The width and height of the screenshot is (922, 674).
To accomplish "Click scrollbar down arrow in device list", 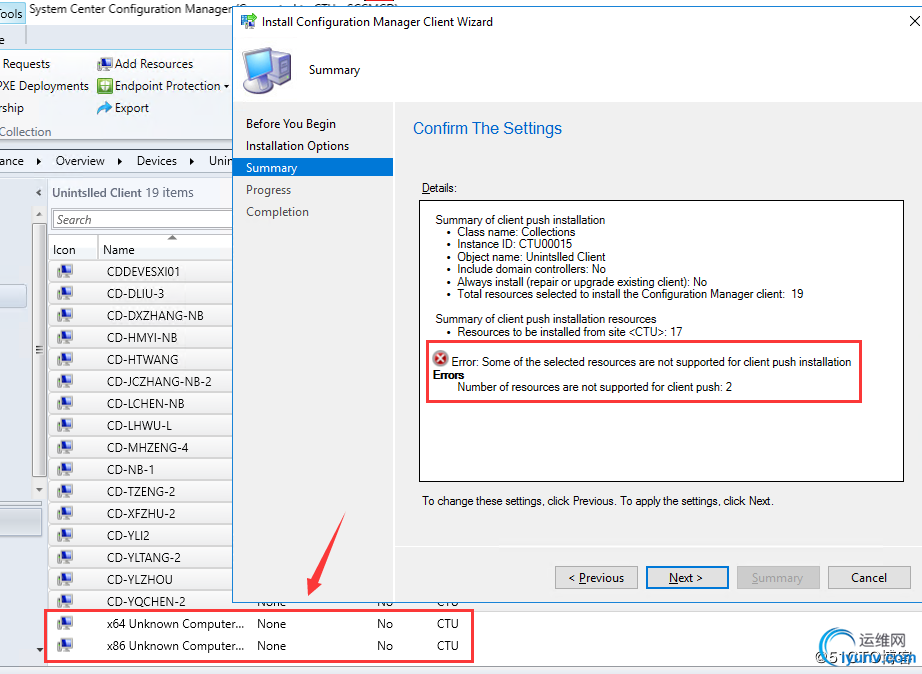I will pos(39,489).
